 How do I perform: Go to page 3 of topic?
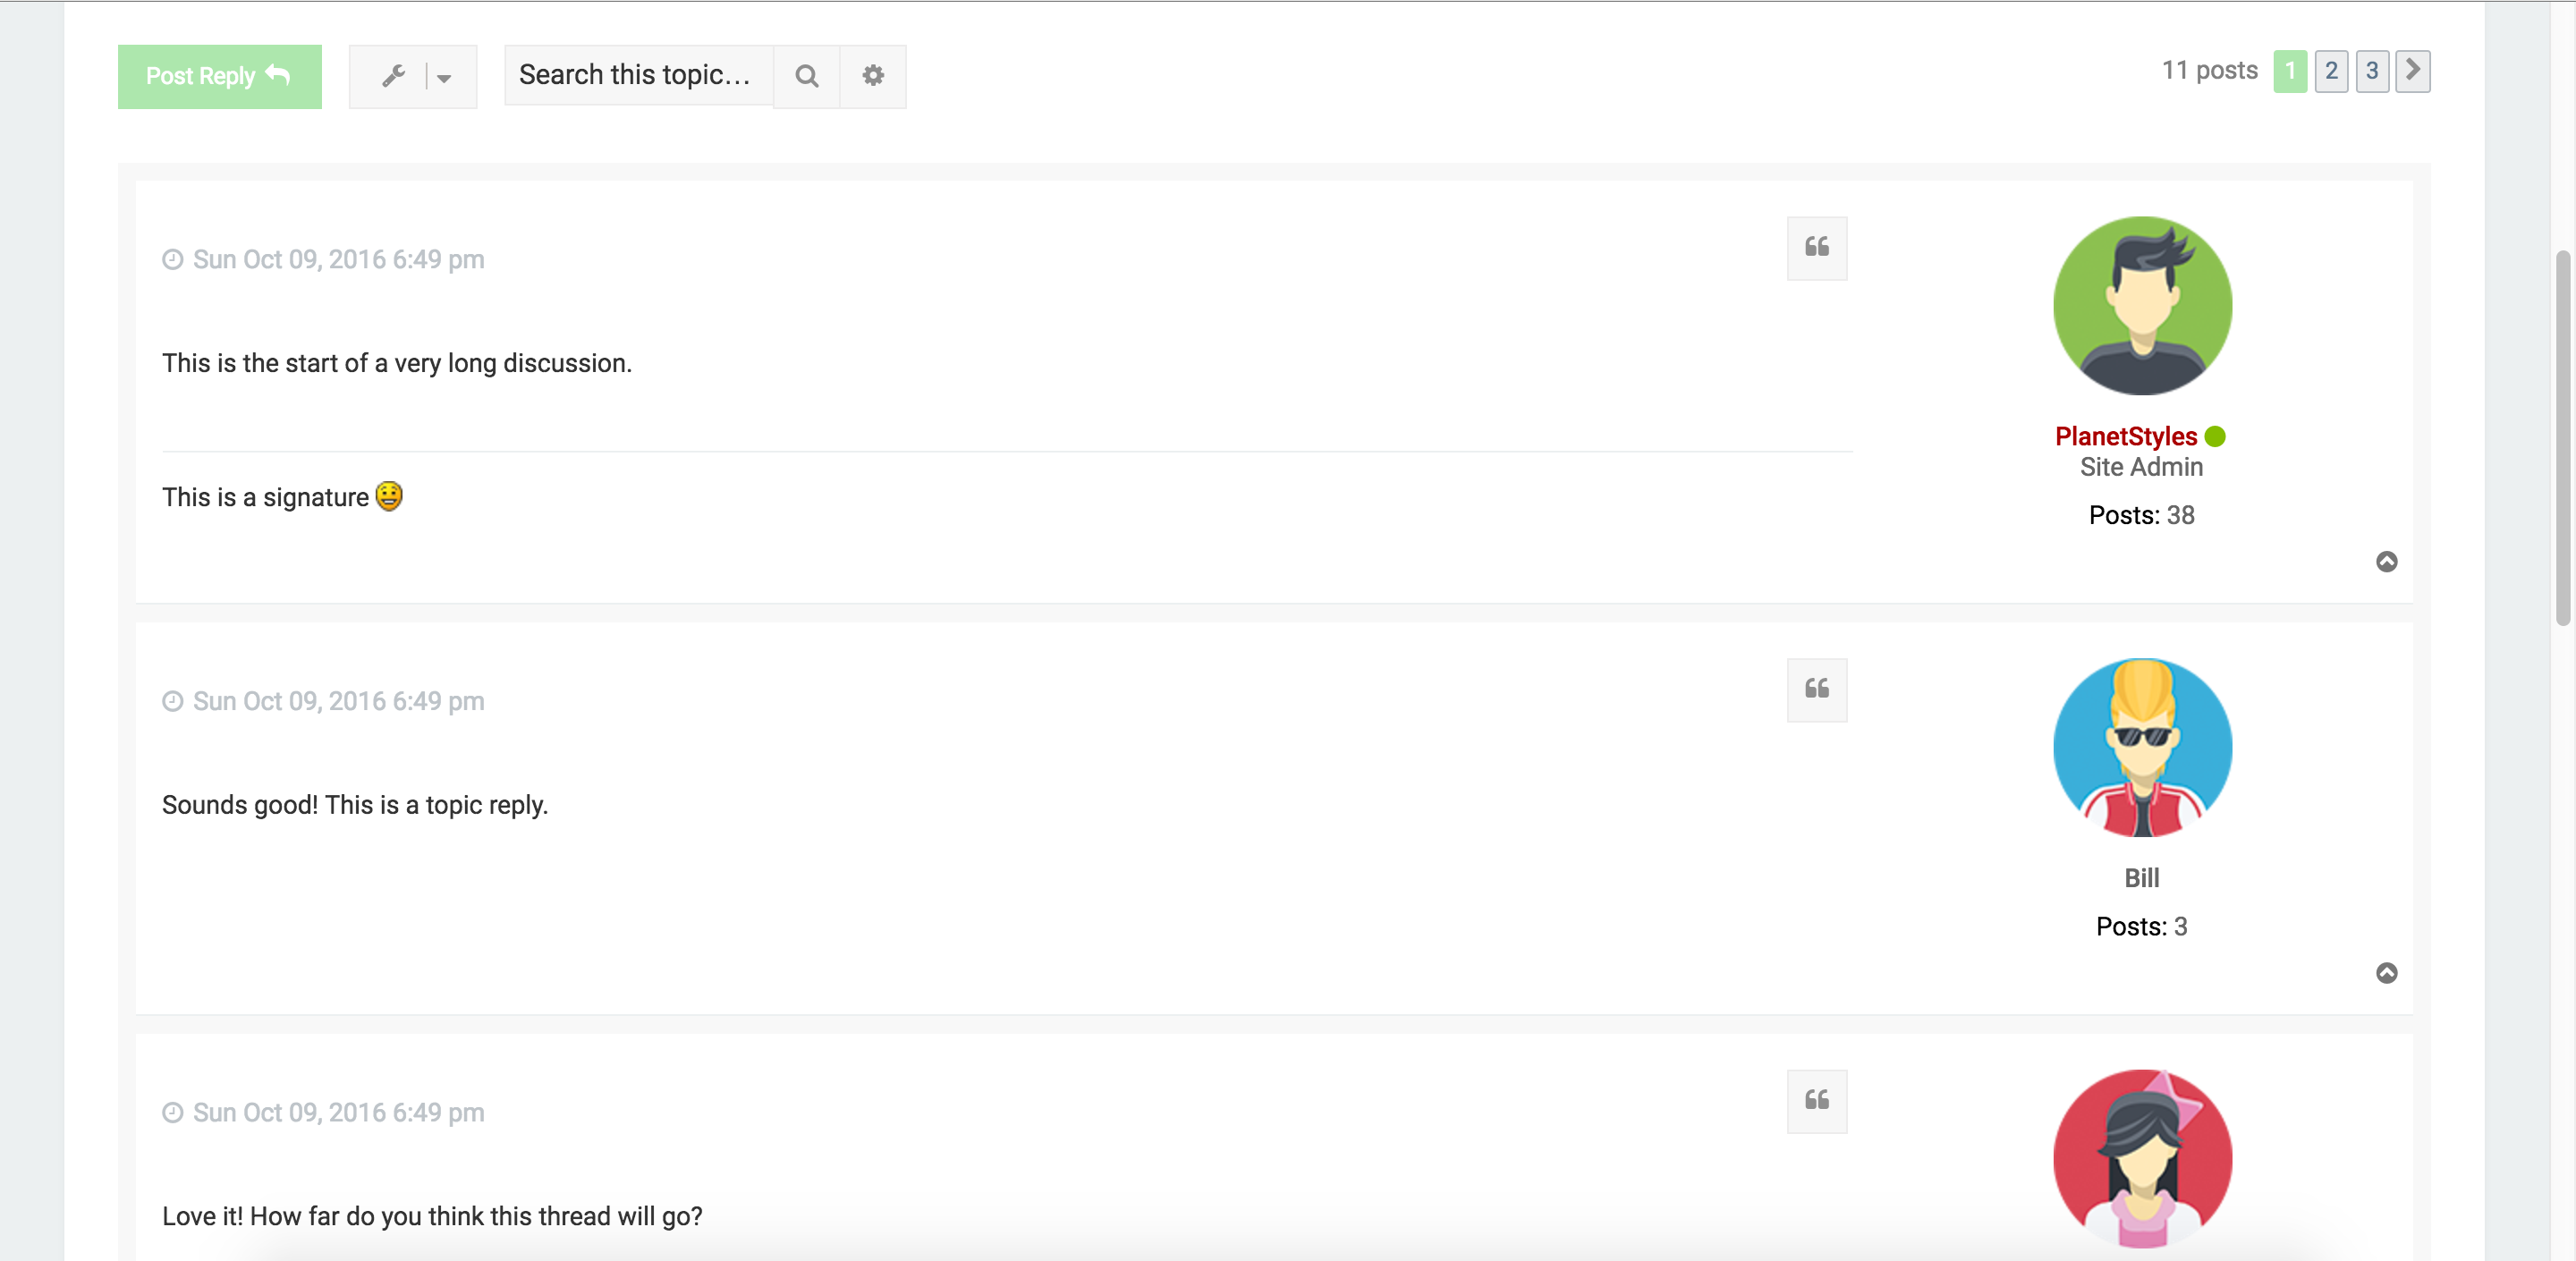[x=2372, y=71]
